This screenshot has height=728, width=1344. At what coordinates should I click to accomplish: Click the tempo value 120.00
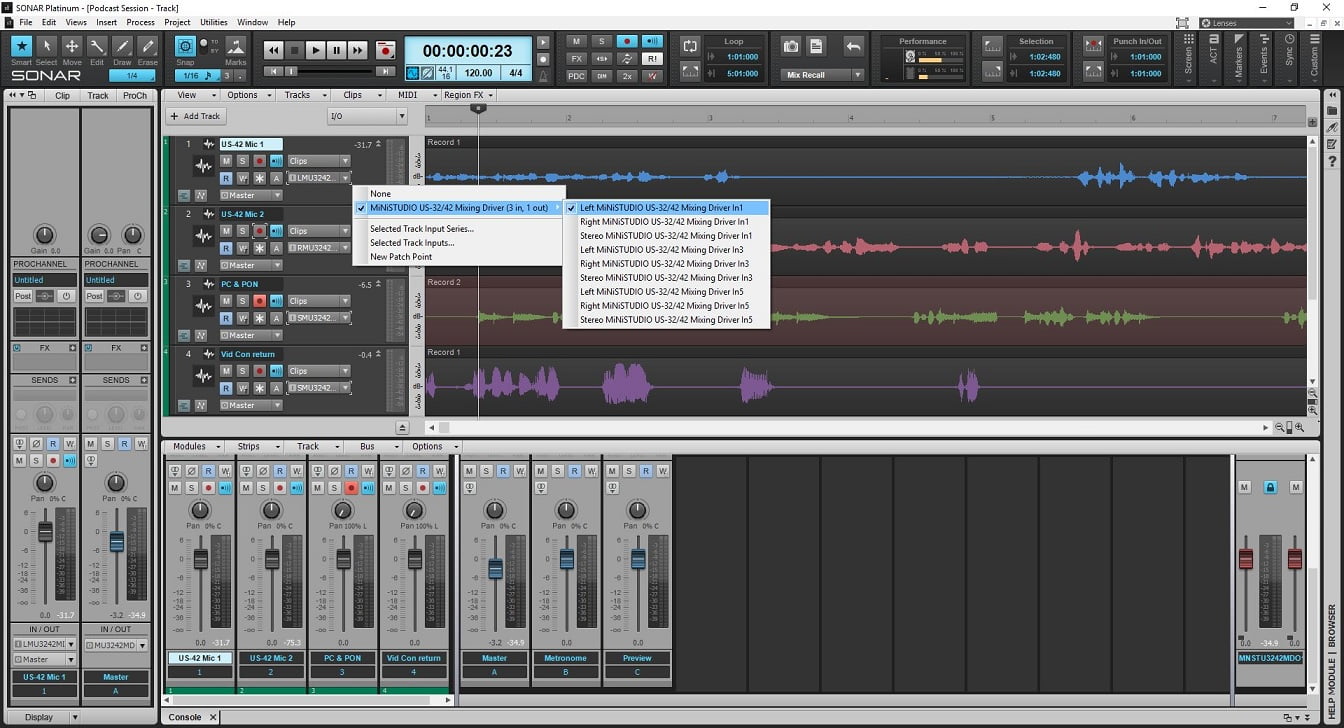(478, 73)
